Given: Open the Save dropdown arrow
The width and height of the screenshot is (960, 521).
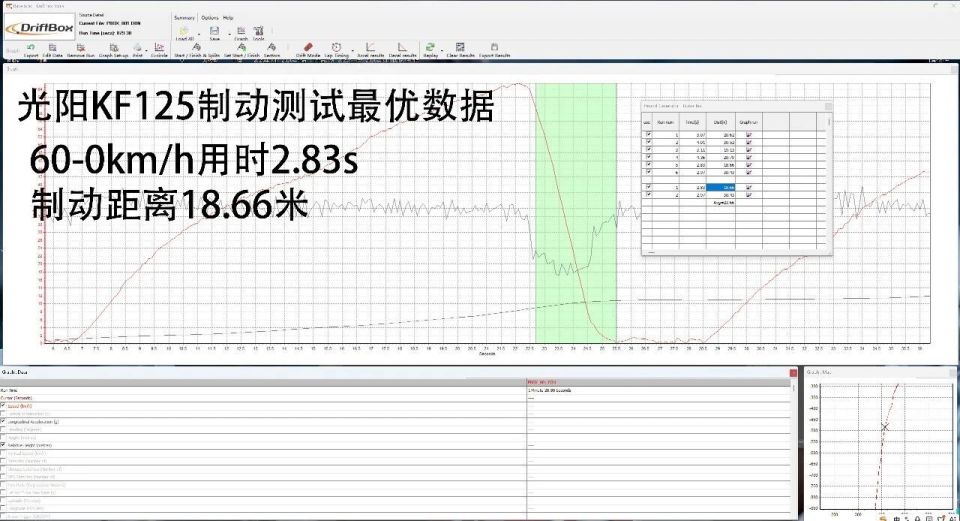Looking at the screenshot, I should pos(229,34).
